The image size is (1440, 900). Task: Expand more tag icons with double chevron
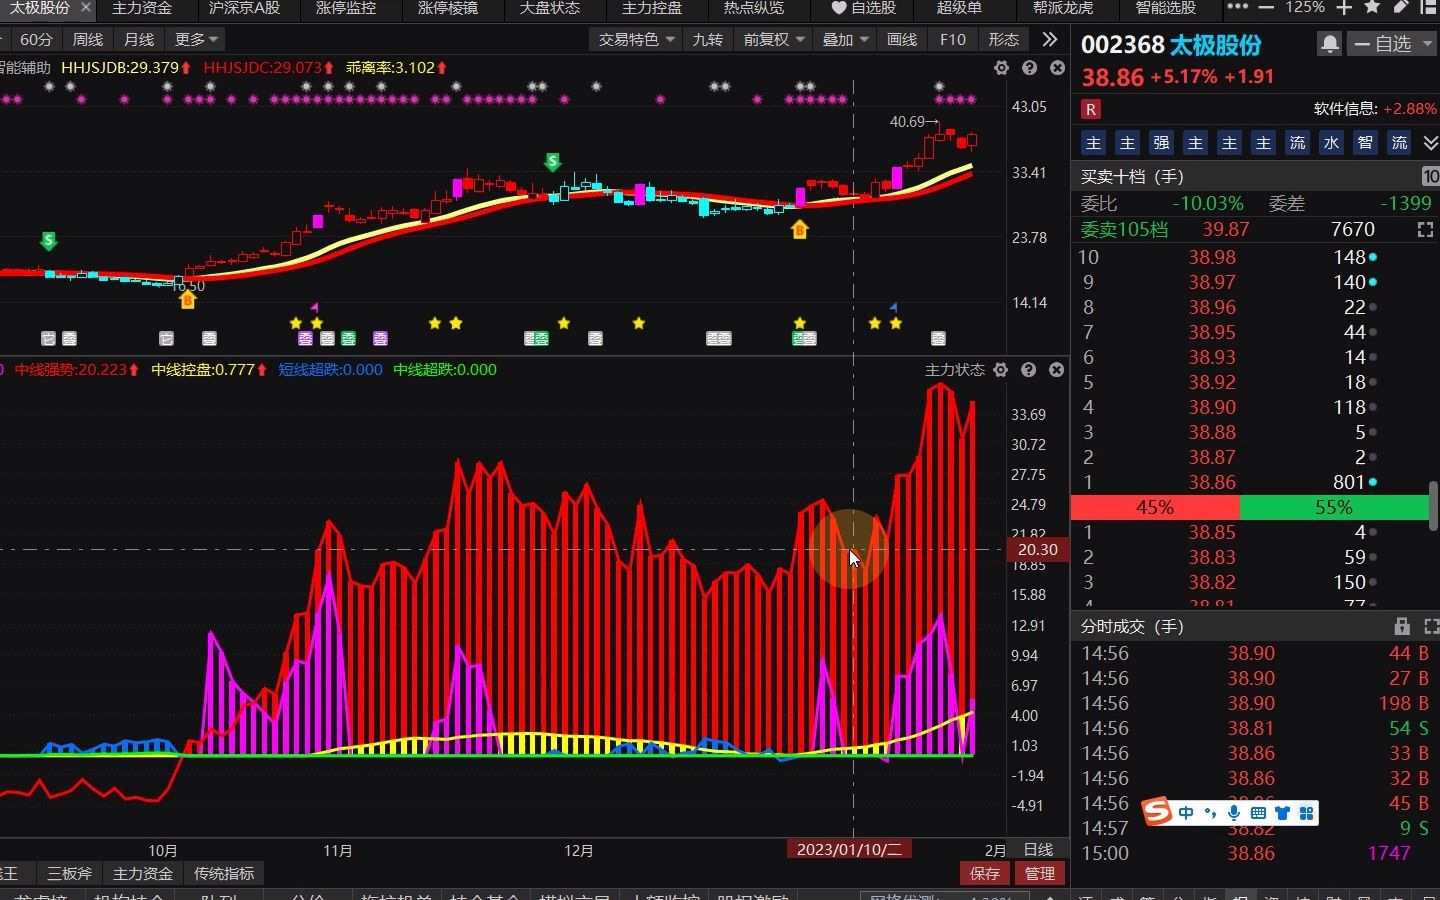pyautogui.click(x=1430, y=143)
